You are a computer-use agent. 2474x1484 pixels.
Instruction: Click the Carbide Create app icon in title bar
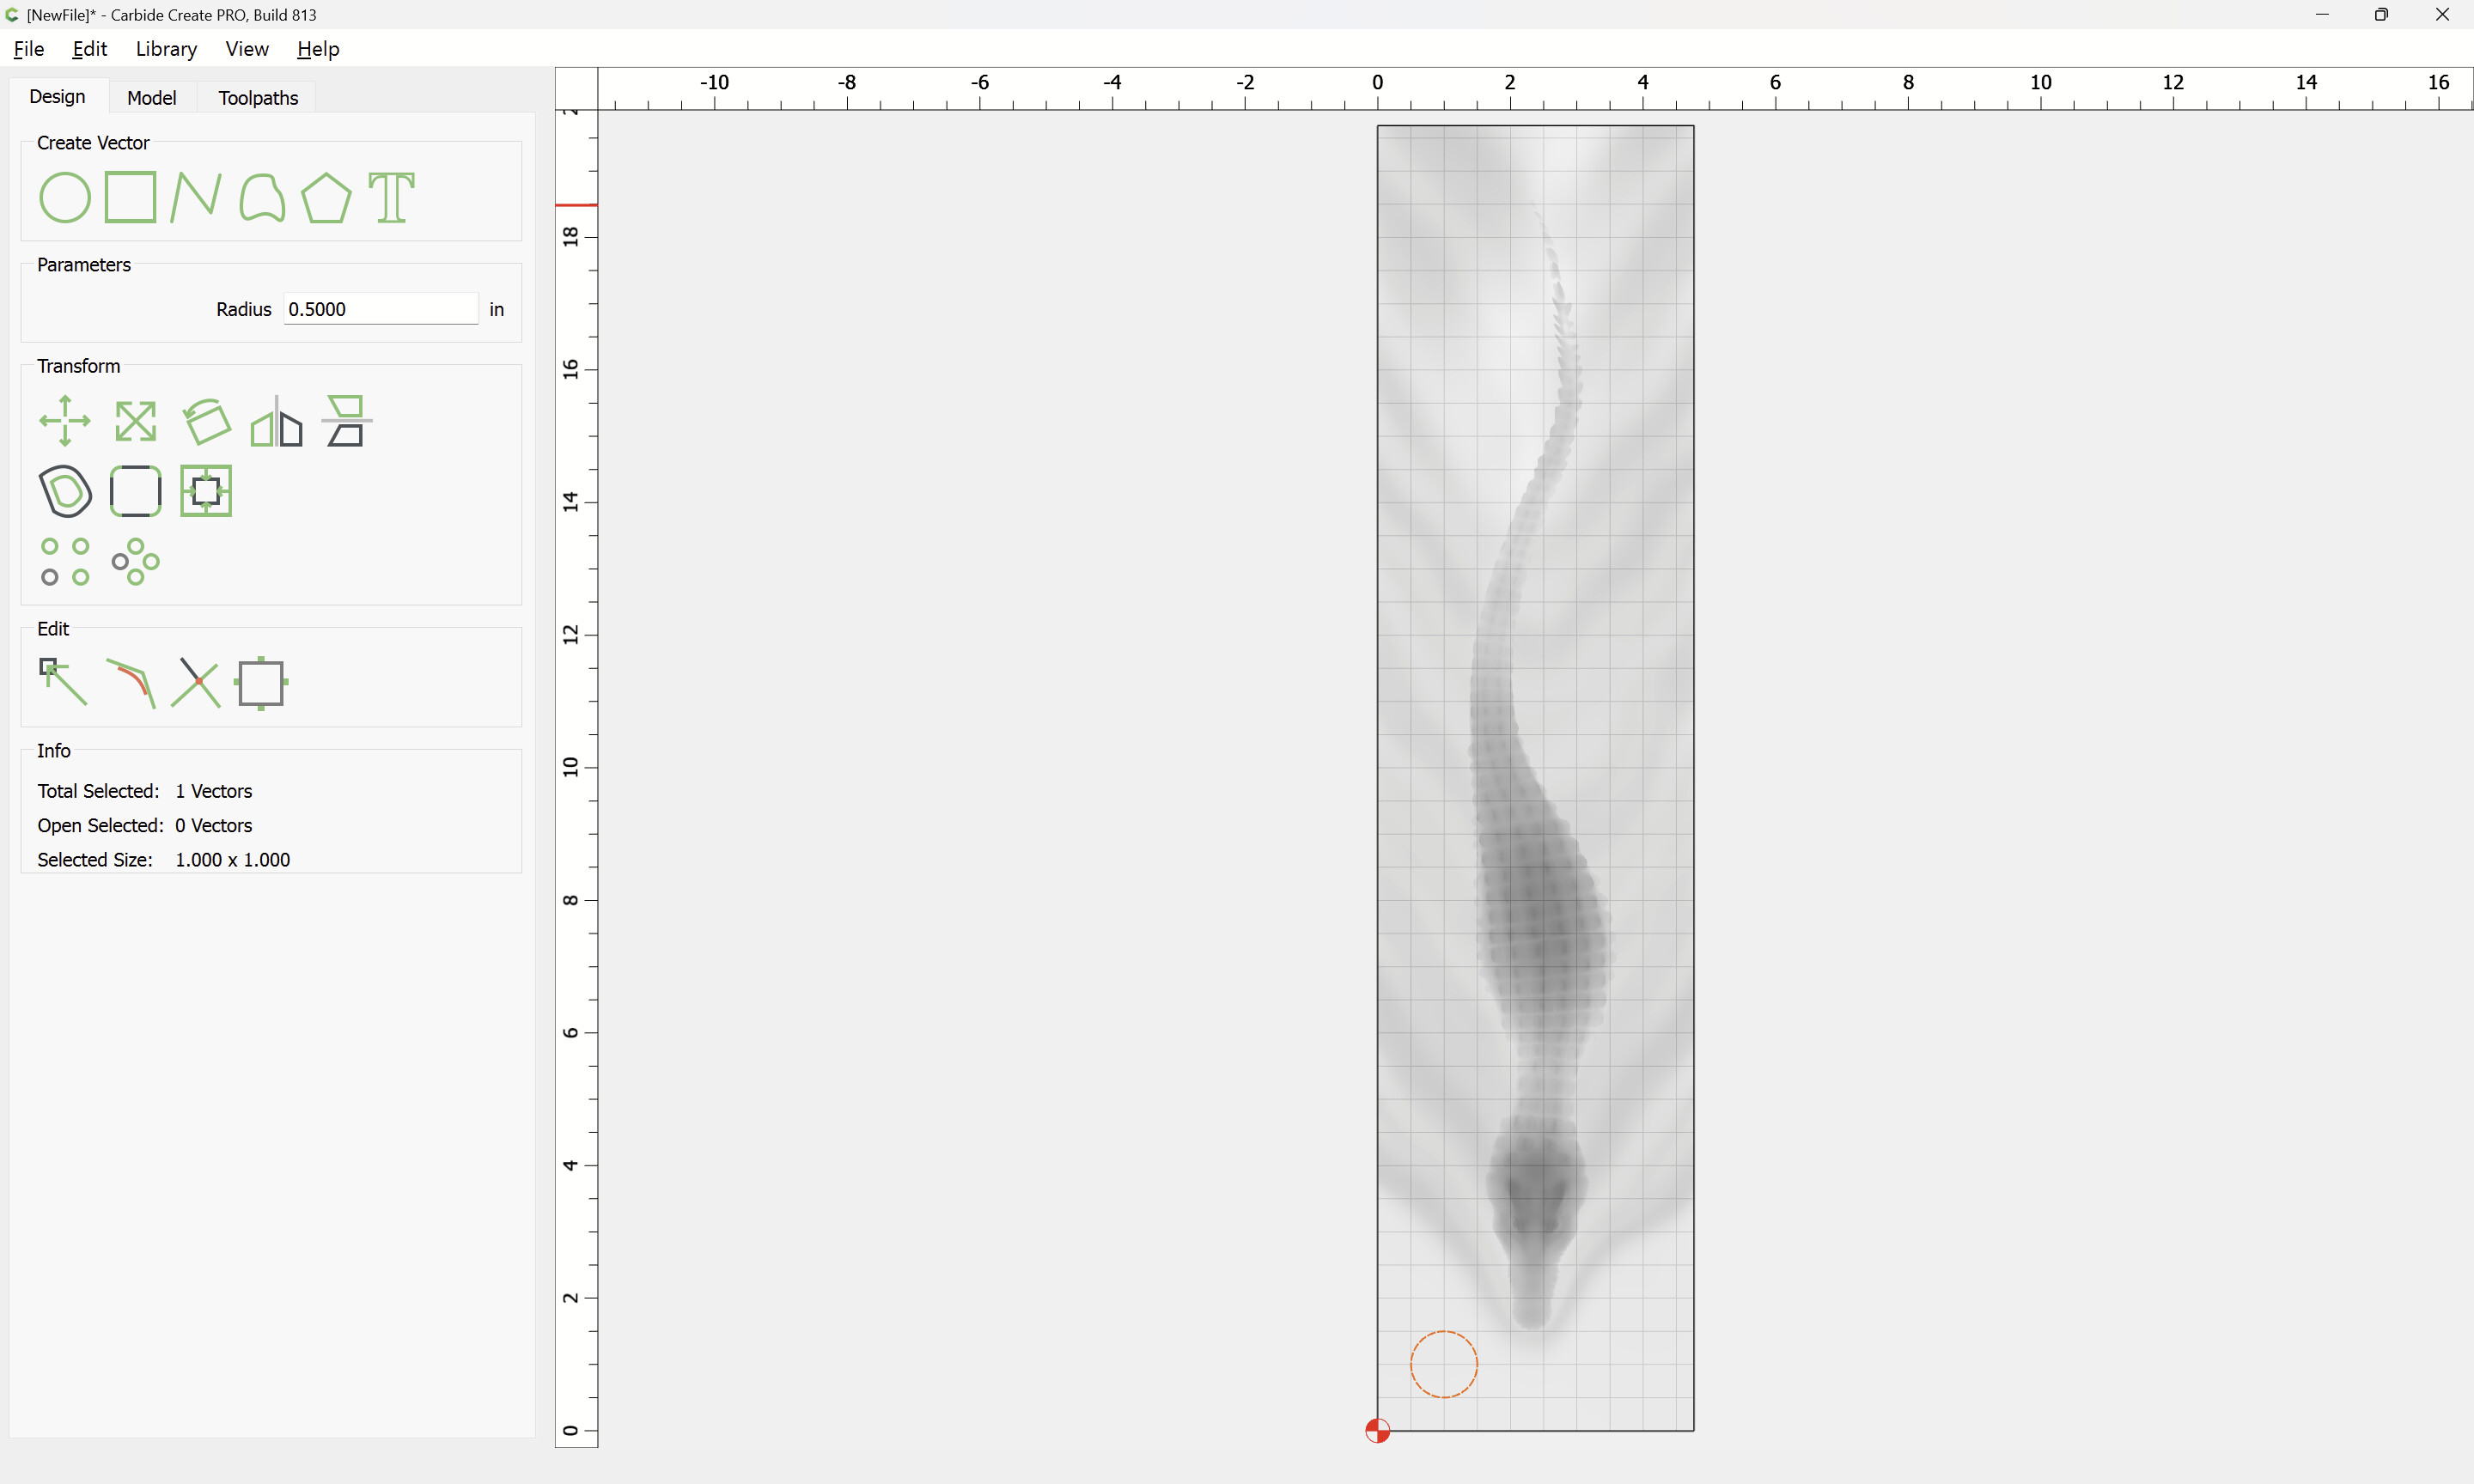12,15
